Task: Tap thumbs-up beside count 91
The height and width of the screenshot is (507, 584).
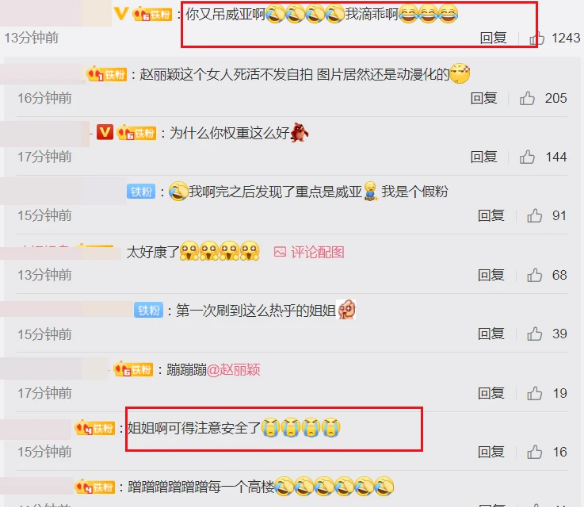Action: tap(534, 215)
